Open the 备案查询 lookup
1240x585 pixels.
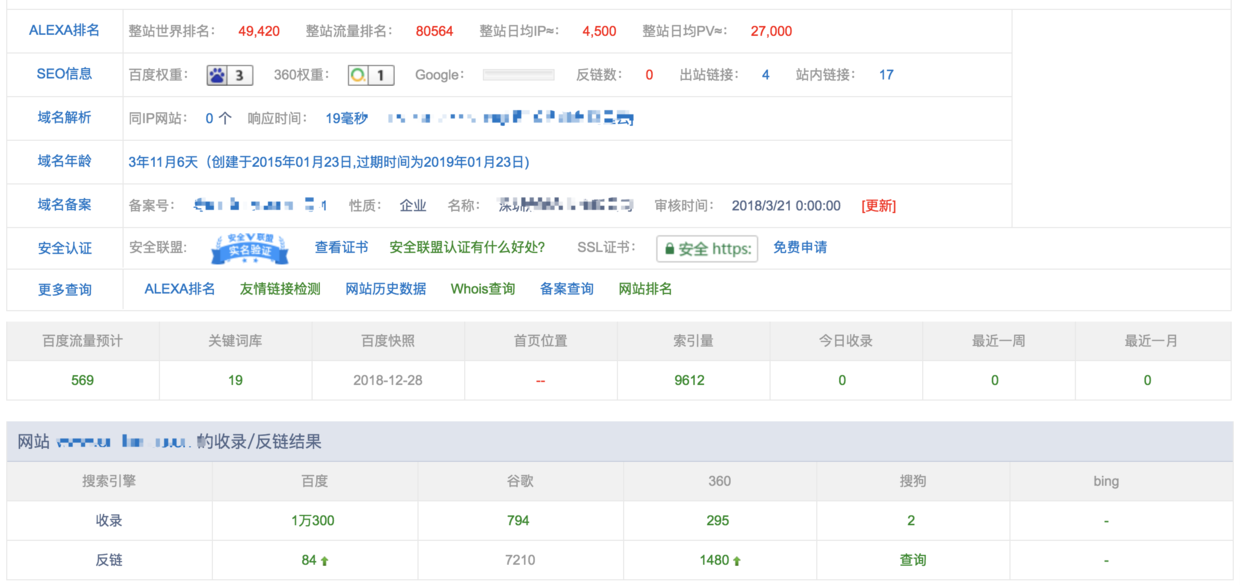[566, 290]
